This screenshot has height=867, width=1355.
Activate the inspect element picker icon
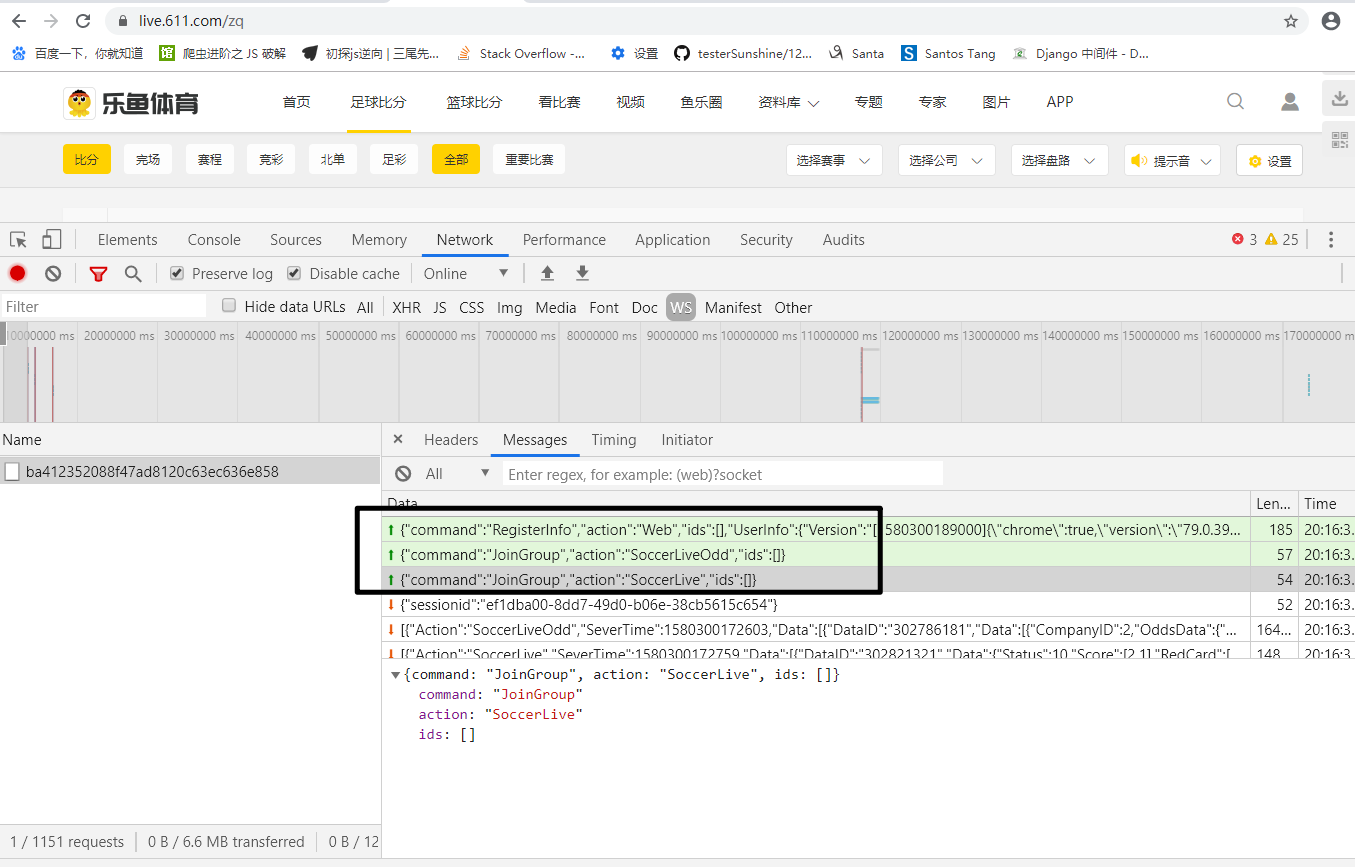coord(18,240)
